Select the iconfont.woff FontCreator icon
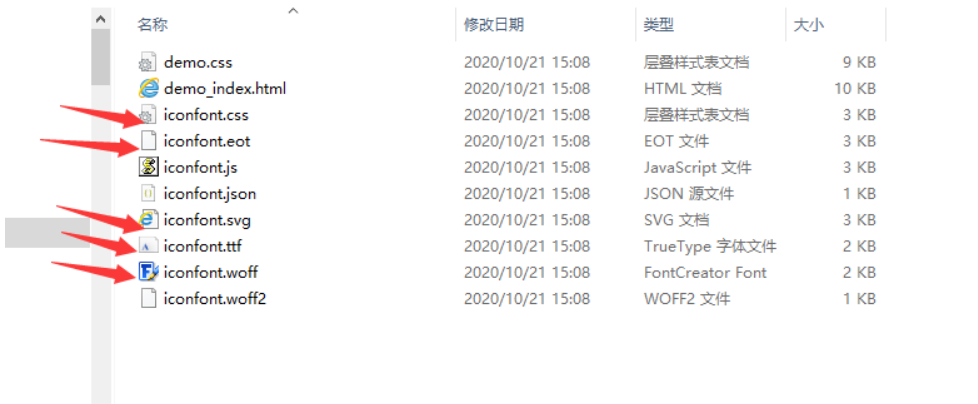This screenshot has height=404, width=978. point(148,272)
